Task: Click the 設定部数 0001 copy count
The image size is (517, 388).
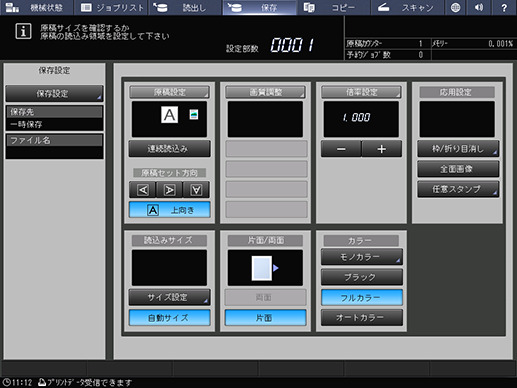Action: [x=292, y=45]
